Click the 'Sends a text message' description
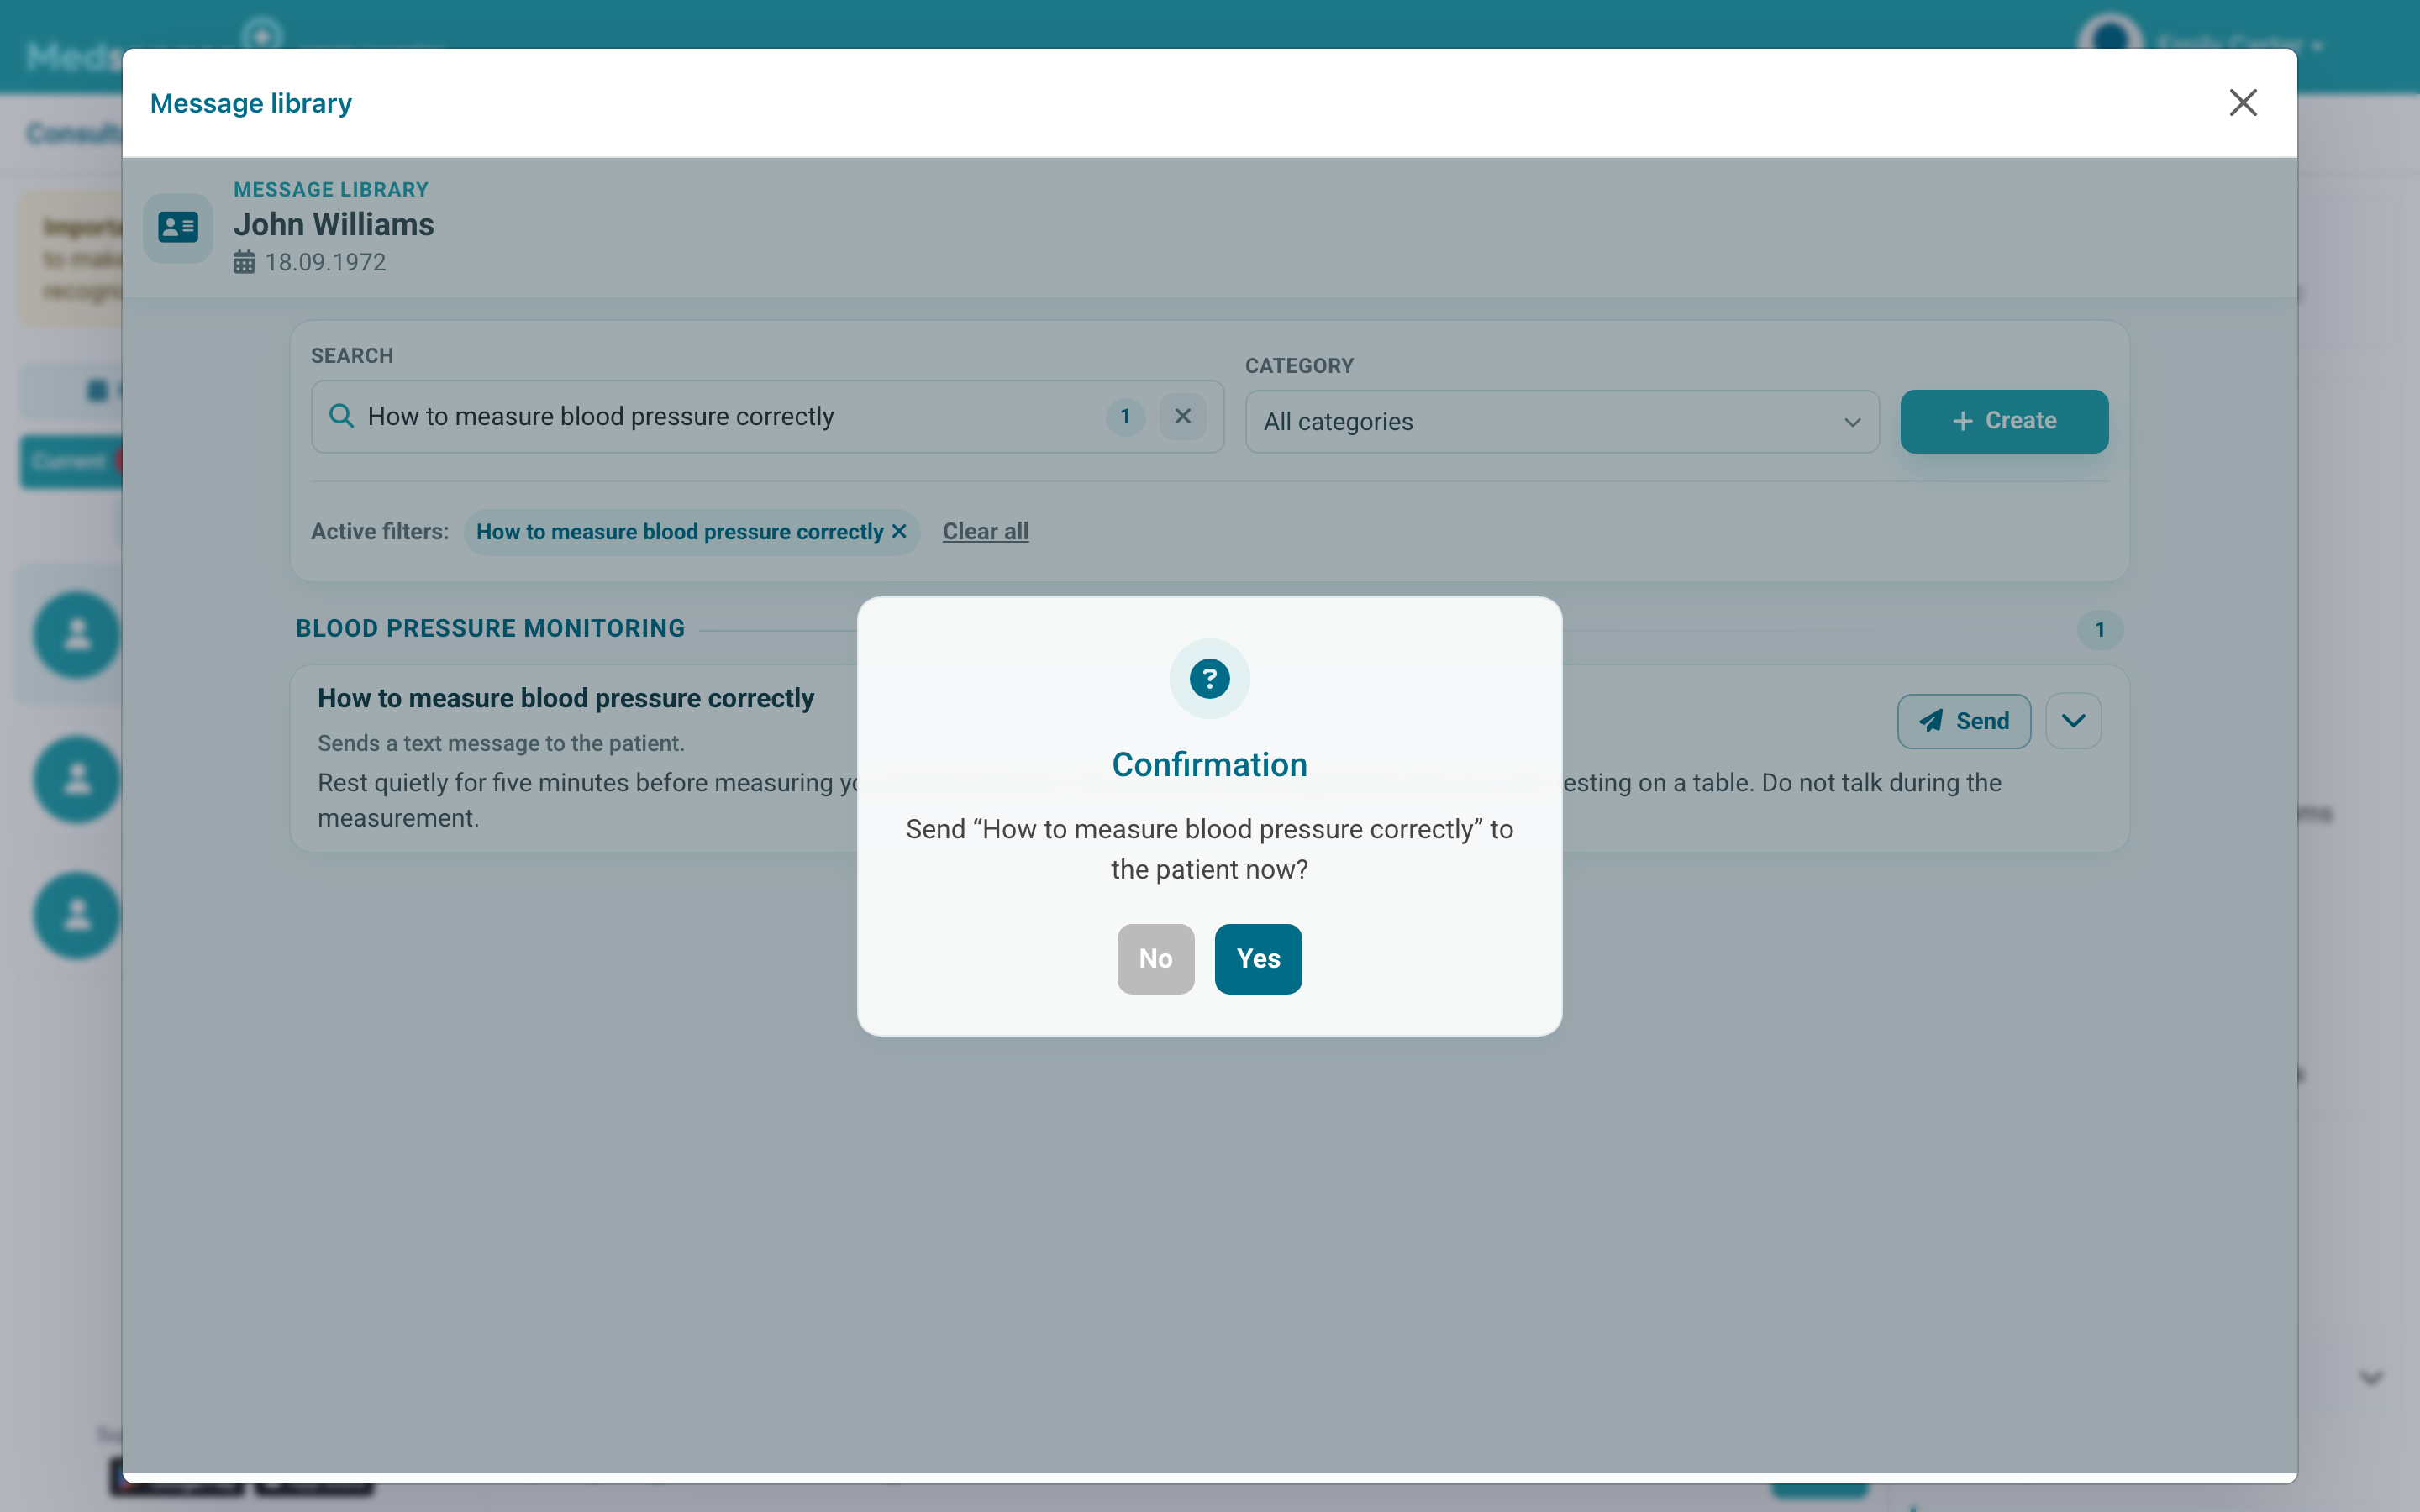This screenshot has height=1512, width=2420. [x=501, y=744]
